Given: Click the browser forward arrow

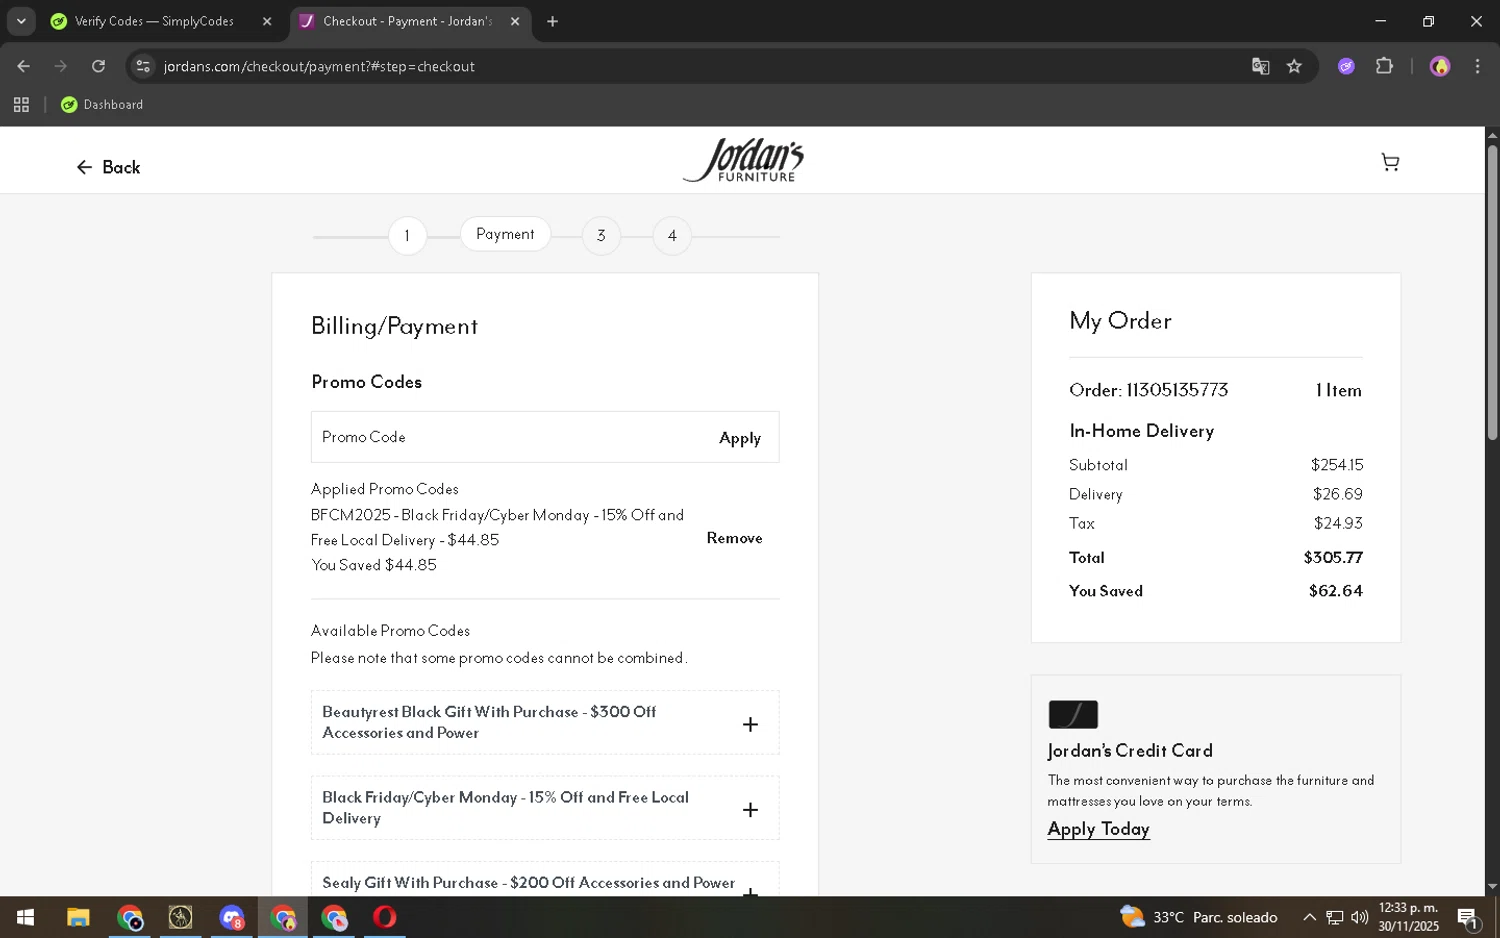Looking at the screenshot, I should (60, 66).
